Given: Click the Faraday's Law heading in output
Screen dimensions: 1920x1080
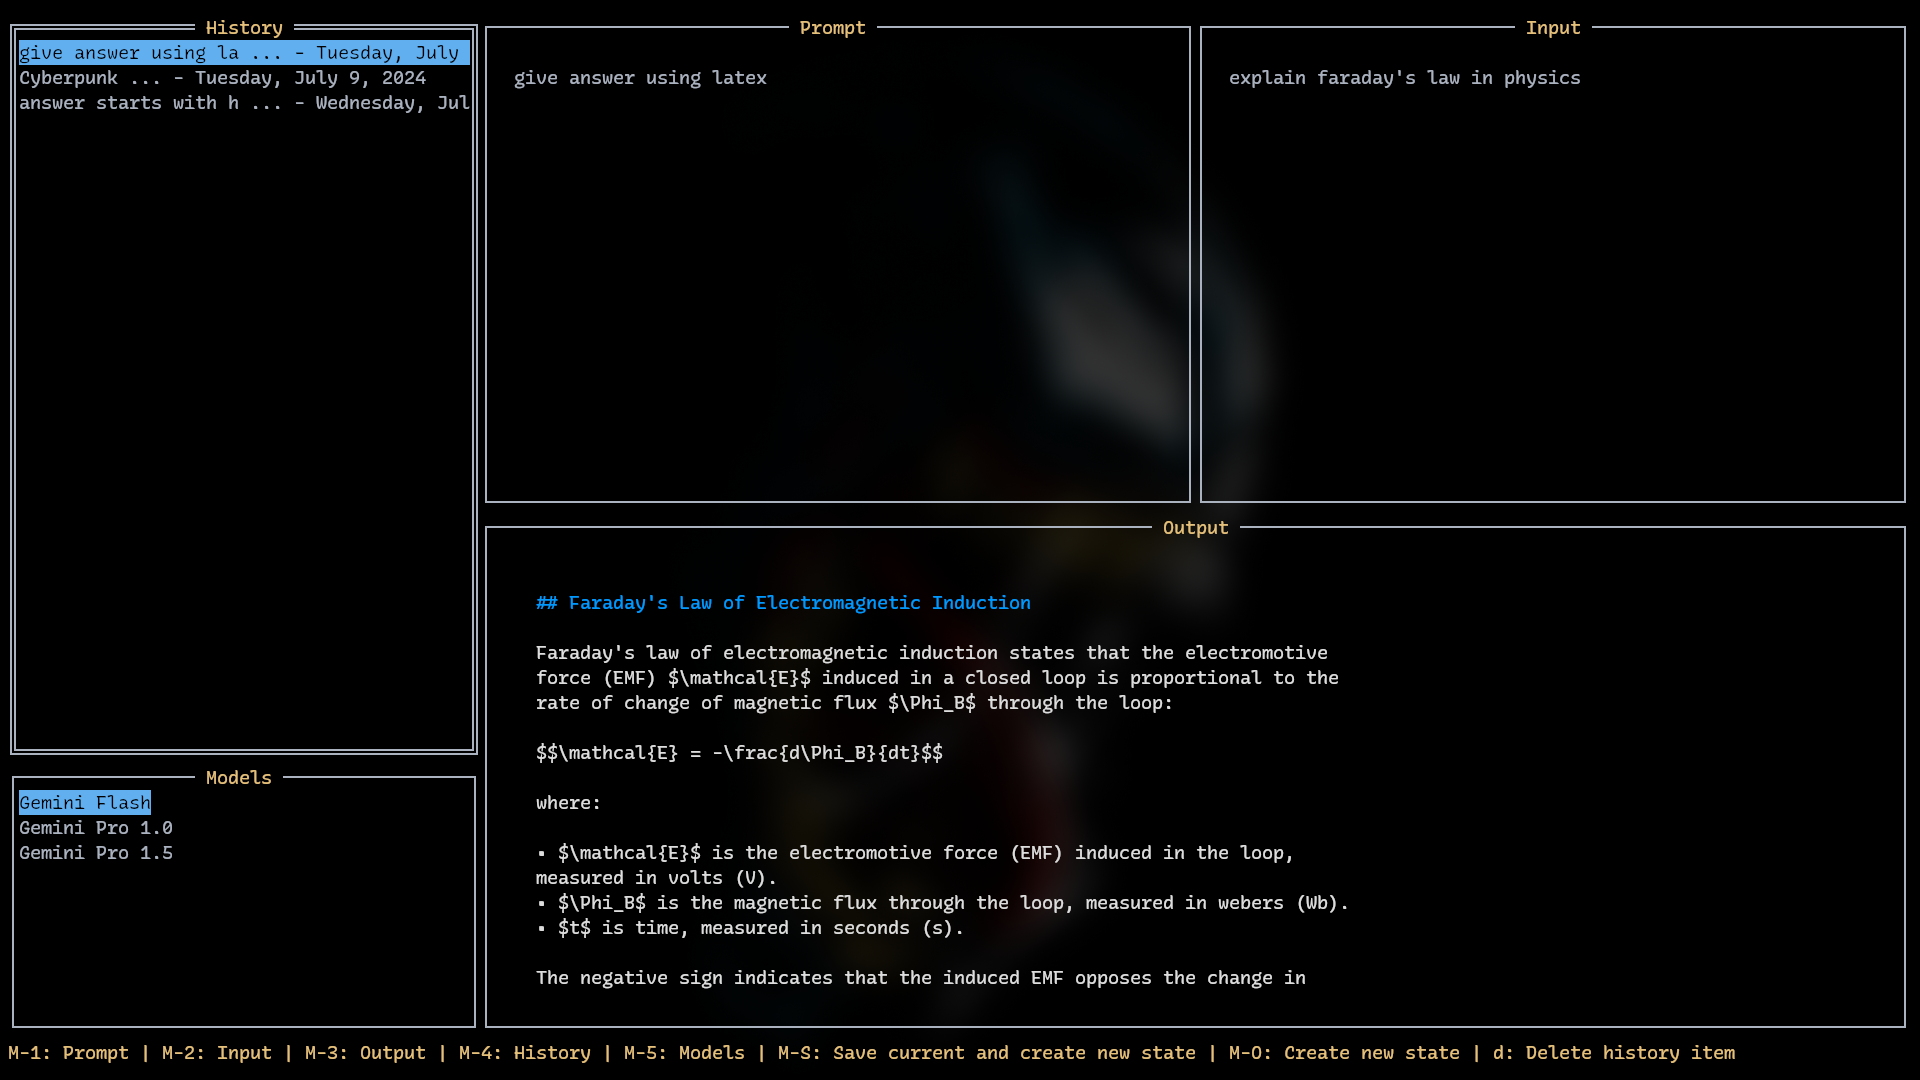Looking at the screenshot, I should 783,603.
